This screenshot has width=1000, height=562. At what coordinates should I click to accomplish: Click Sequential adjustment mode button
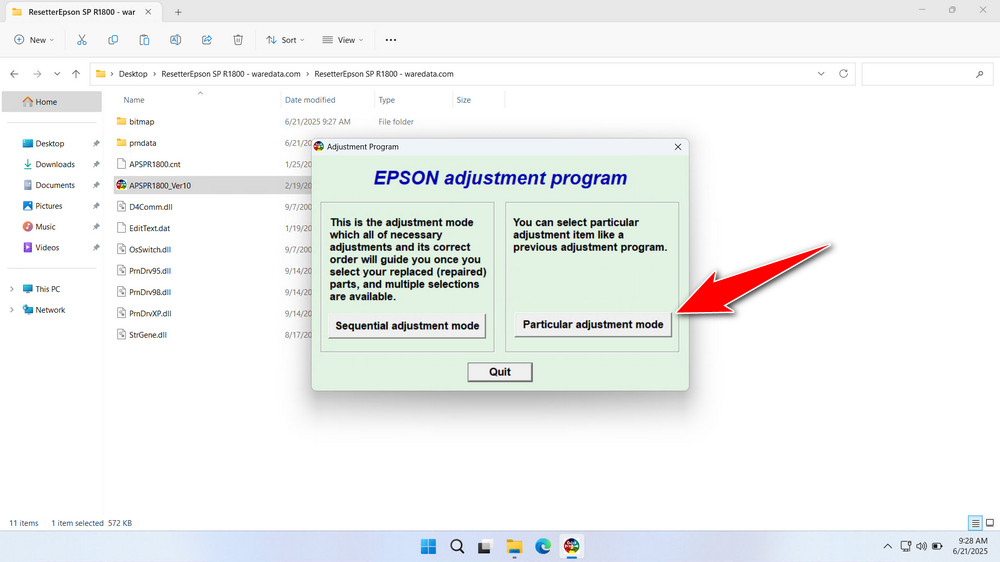407,326
